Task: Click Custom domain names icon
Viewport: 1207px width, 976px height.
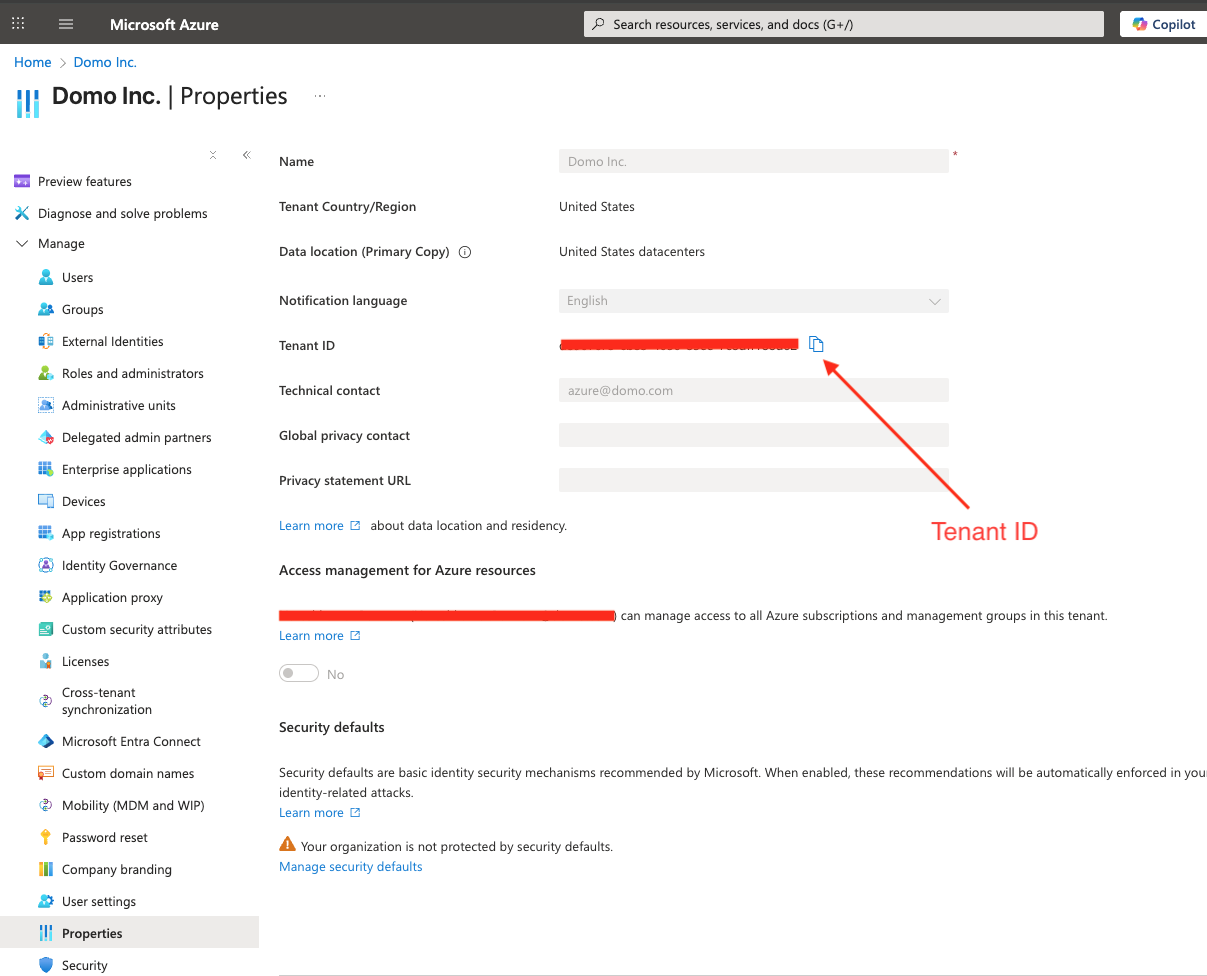Action: pos(46,773)
